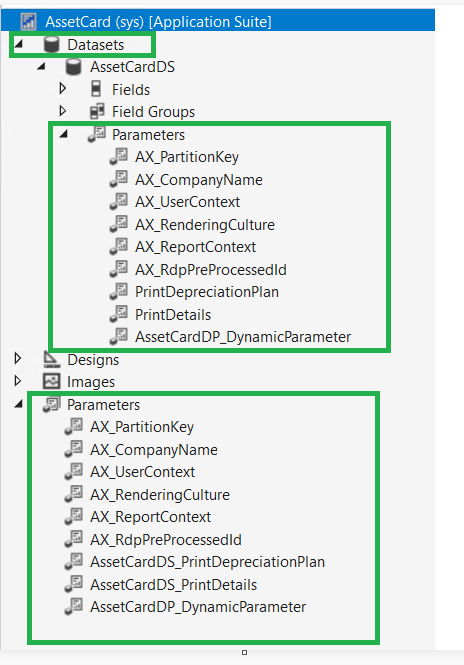Click the report-level Parameters node icon

[52, 404]
